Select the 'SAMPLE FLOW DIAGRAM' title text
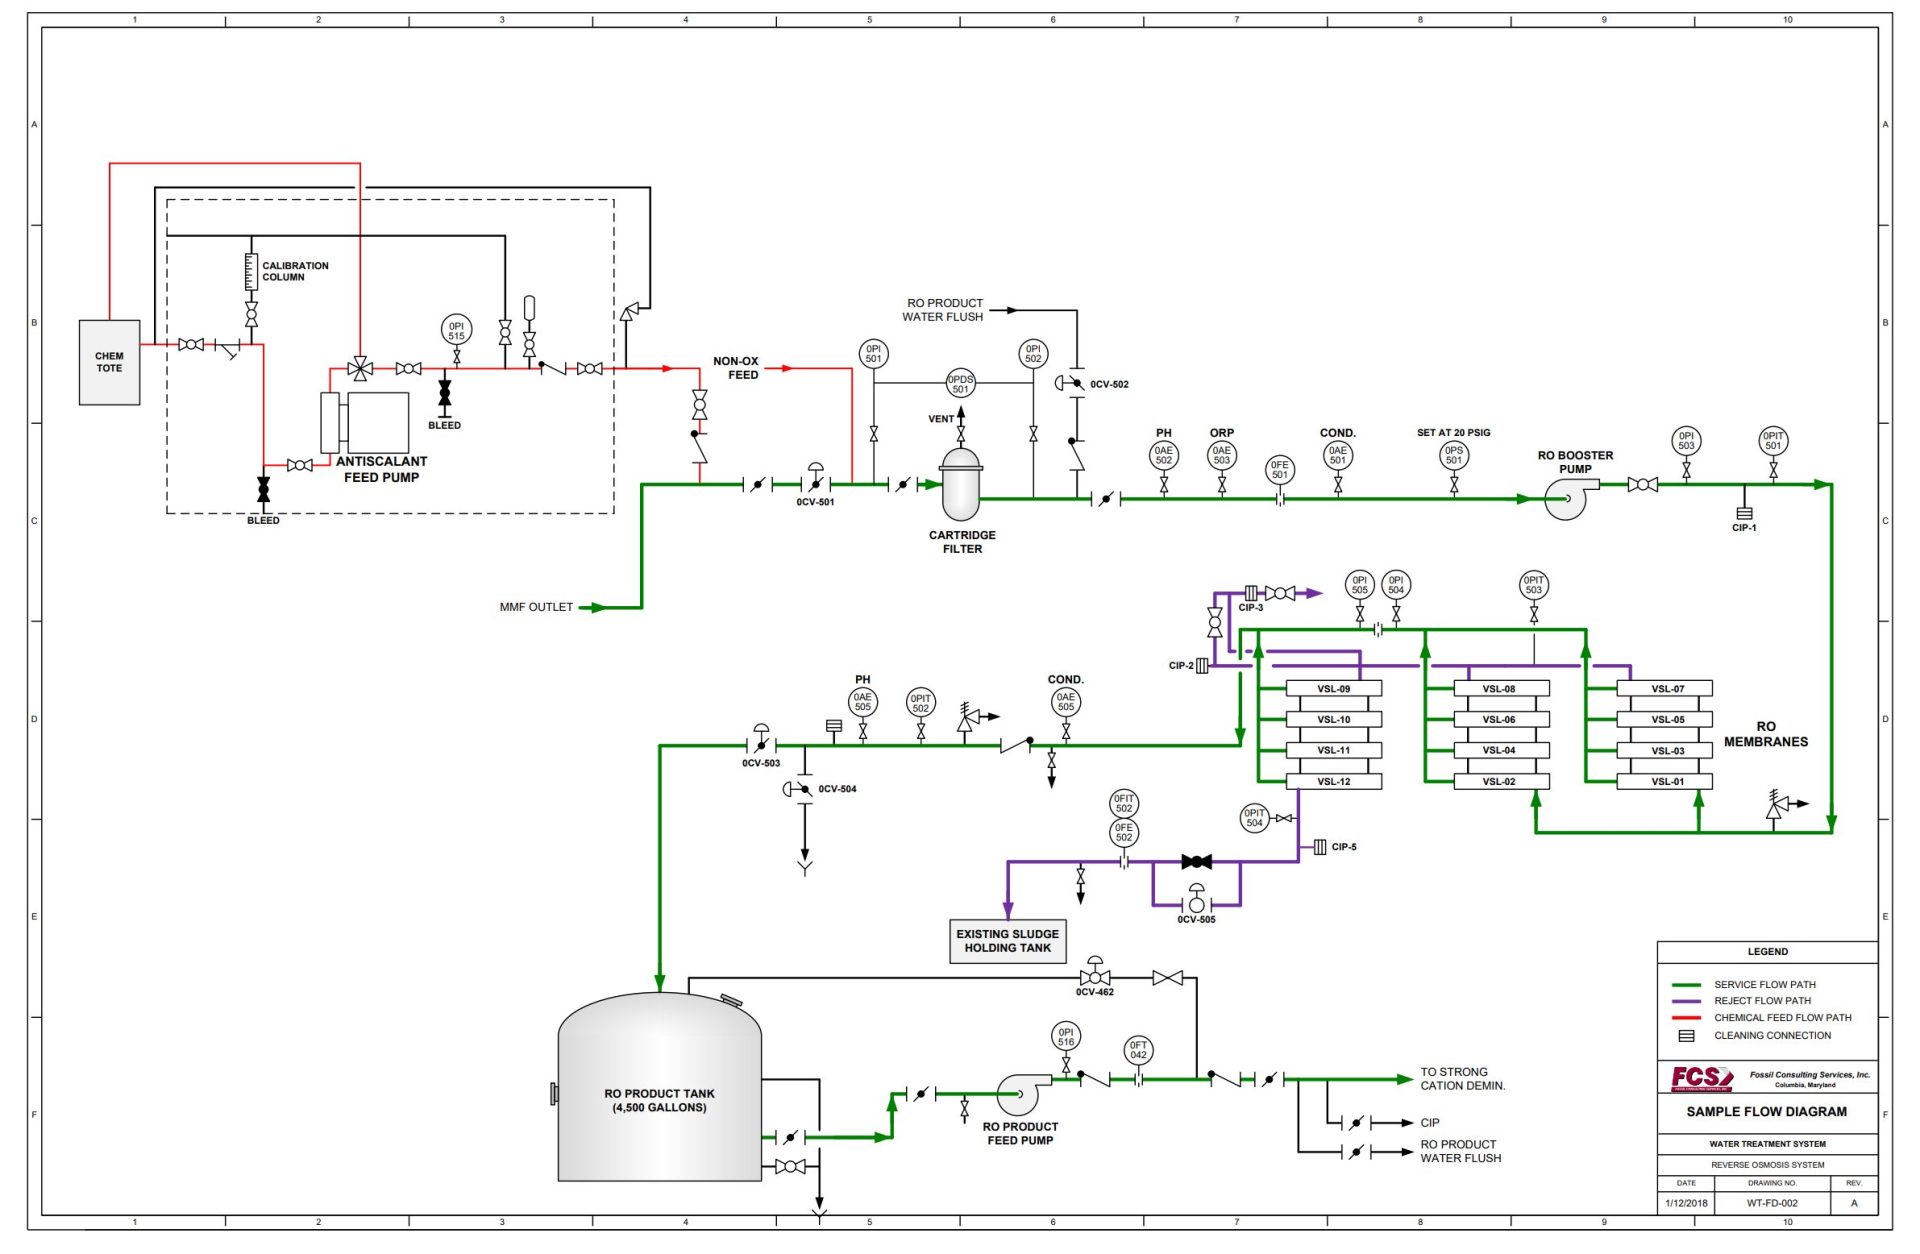The image size is (1920, 1254). [1767, 1112]
